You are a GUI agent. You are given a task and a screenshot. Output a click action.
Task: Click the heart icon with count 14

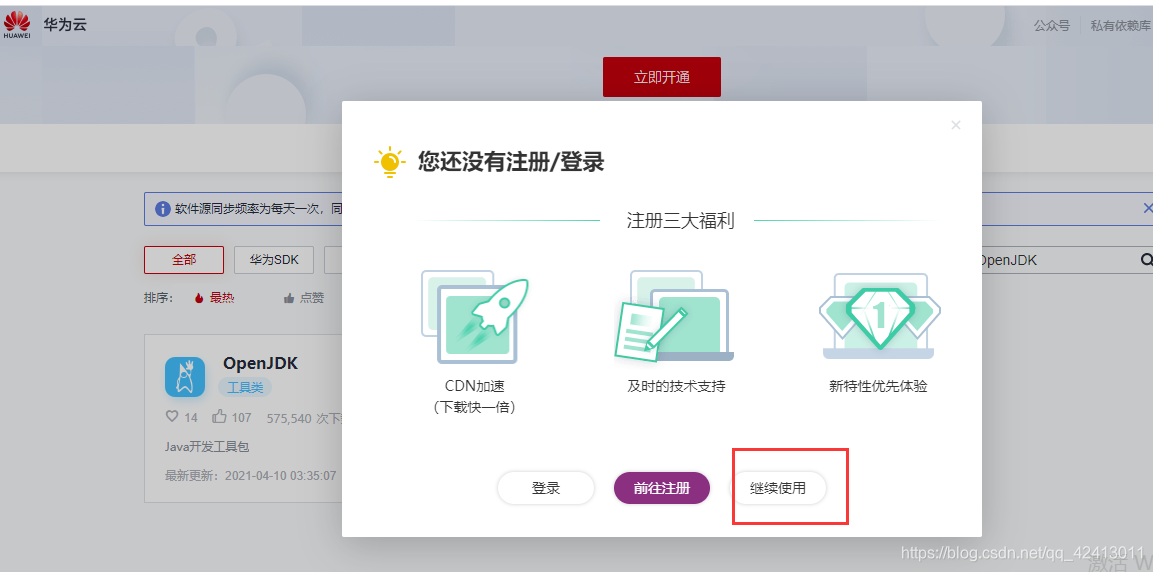pyautogui.click(x=172, y=416)
